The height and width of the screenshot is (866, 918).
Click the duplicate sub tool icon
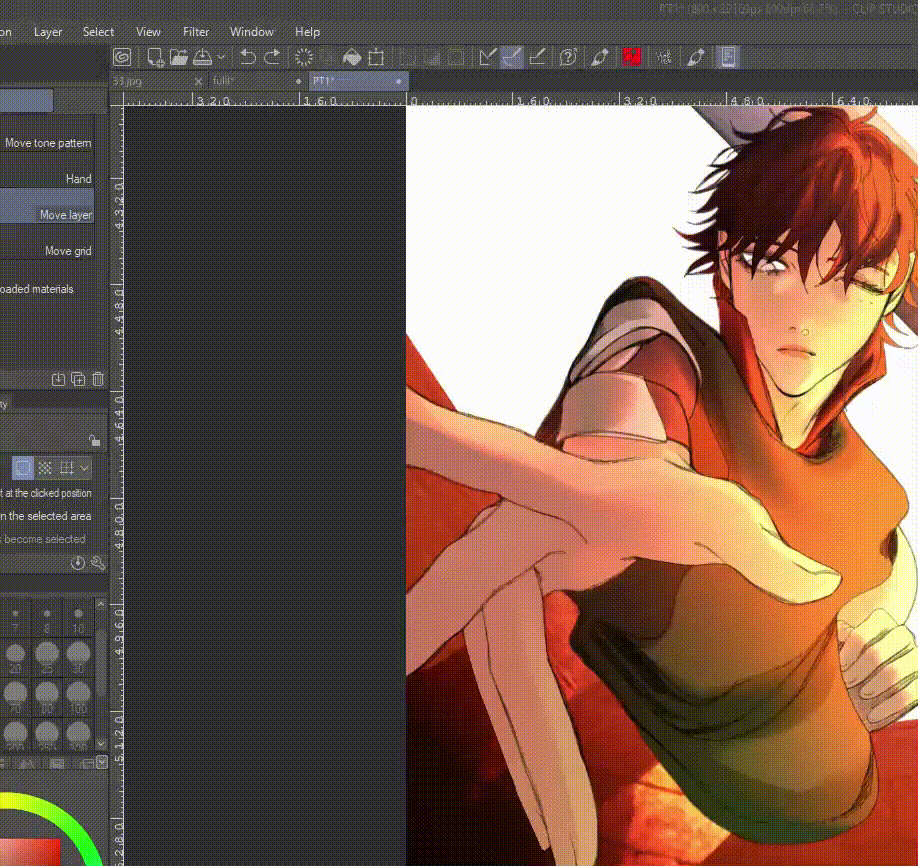(78, 379)
